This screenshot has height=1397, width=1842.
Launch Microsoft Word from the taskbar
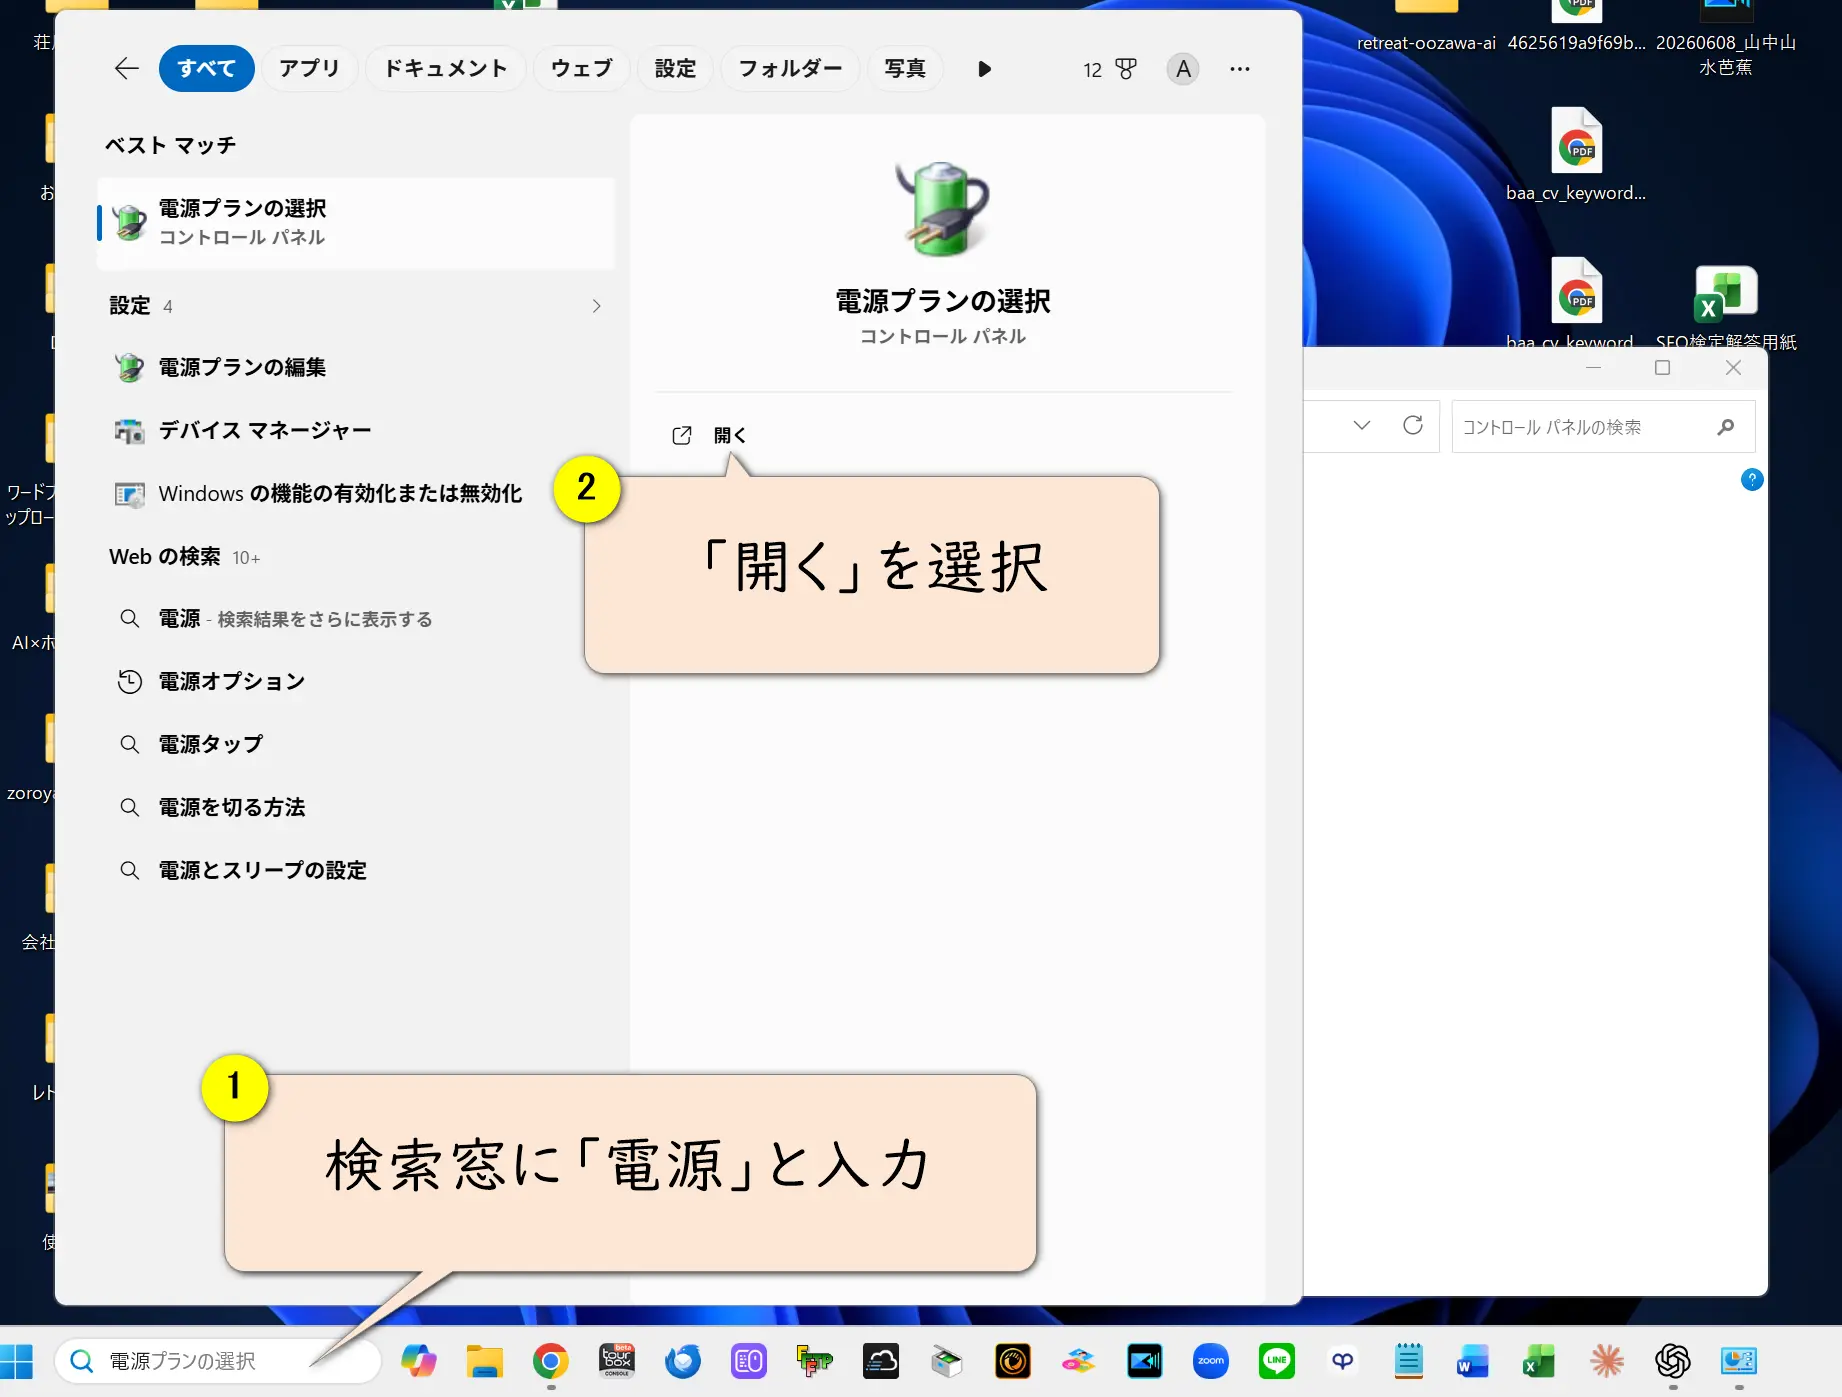click(x=1474, y=1361)
